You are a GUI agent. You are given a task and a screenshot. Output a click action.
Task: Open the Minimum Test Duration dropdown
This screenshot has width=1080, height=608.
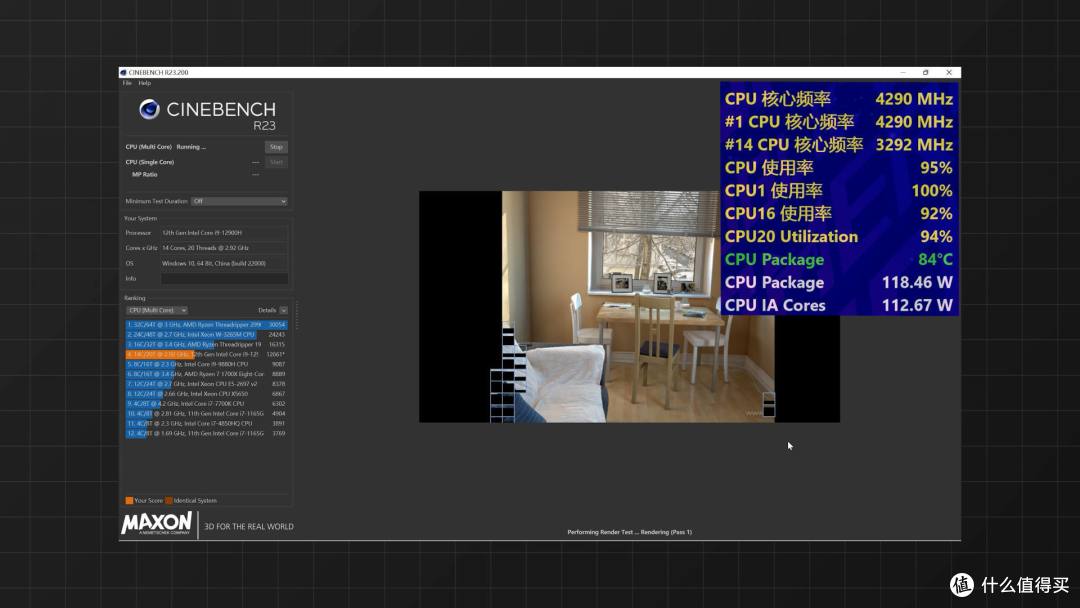click(x=239, y=201)
